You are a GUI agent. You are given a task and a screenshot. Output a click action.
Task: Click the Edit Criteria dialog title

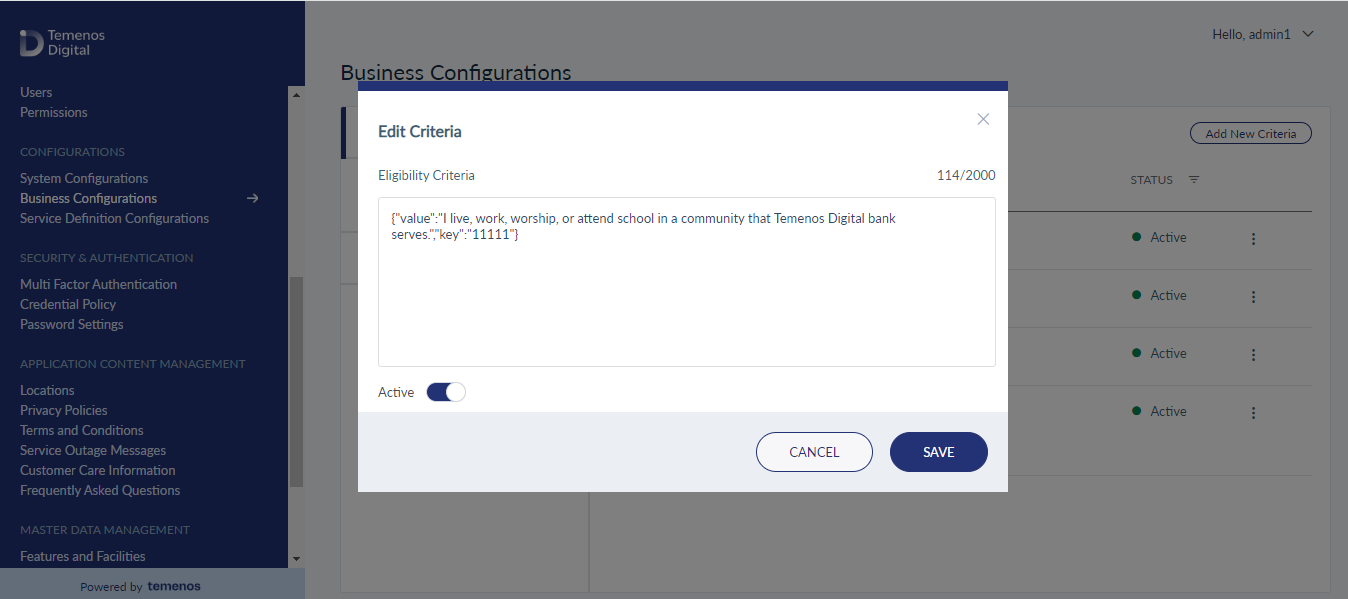tap(420, 131)
